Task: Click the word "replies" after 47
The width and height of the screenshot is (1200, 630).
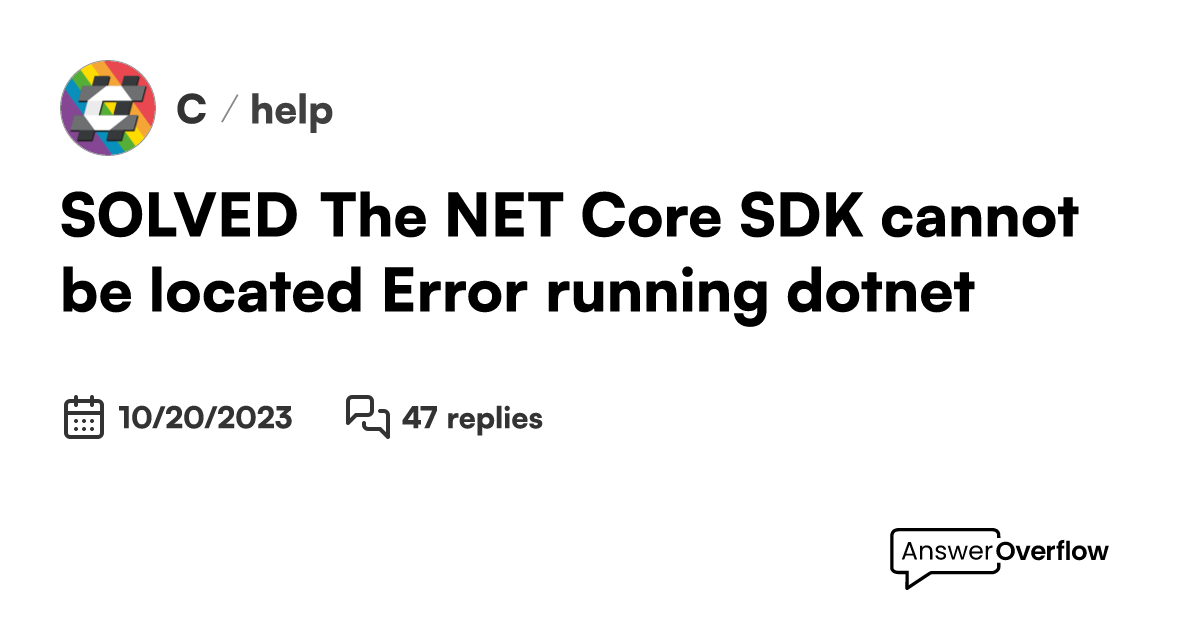Action: tap(494, 418)
